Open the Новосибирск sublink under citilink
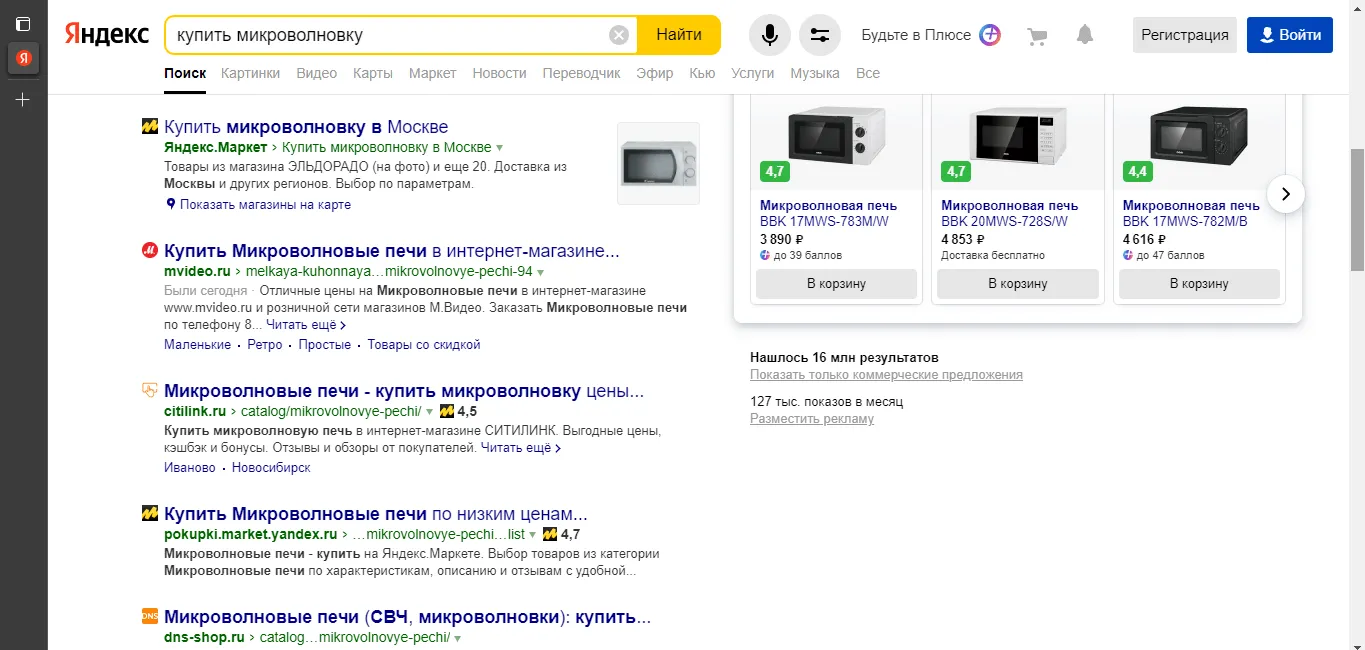The width and height of the screenshot is (1365, 650). pos(271,468)
